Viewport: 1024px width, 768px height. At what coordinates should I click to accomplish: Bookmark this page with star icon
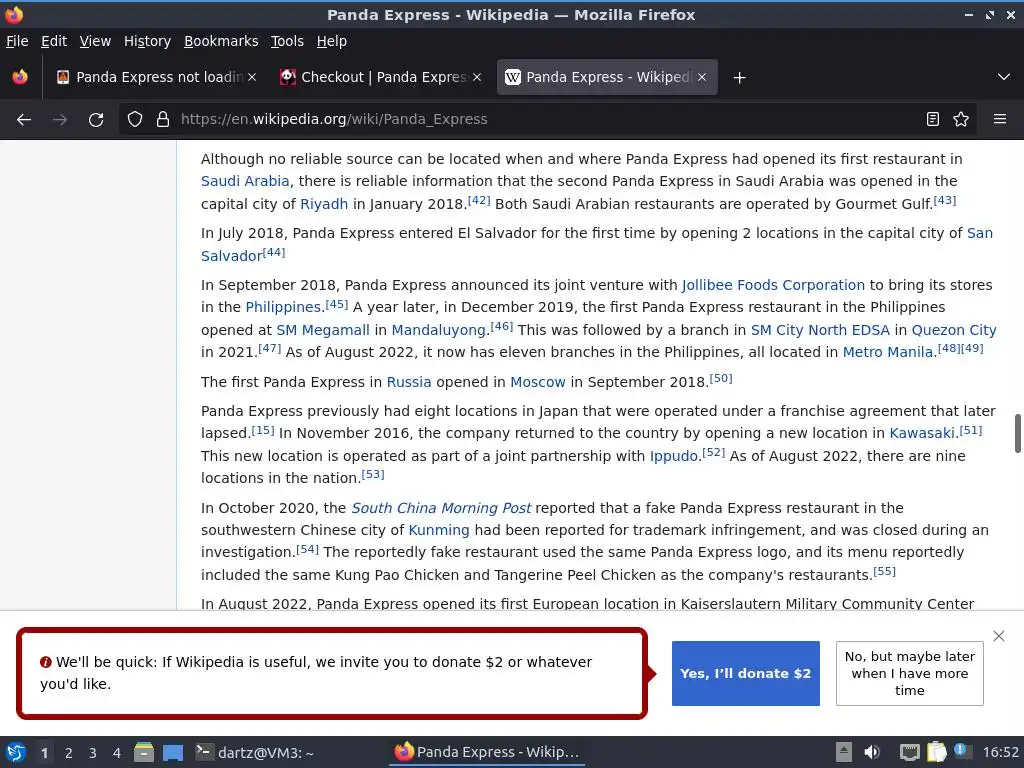pos(961,119)
